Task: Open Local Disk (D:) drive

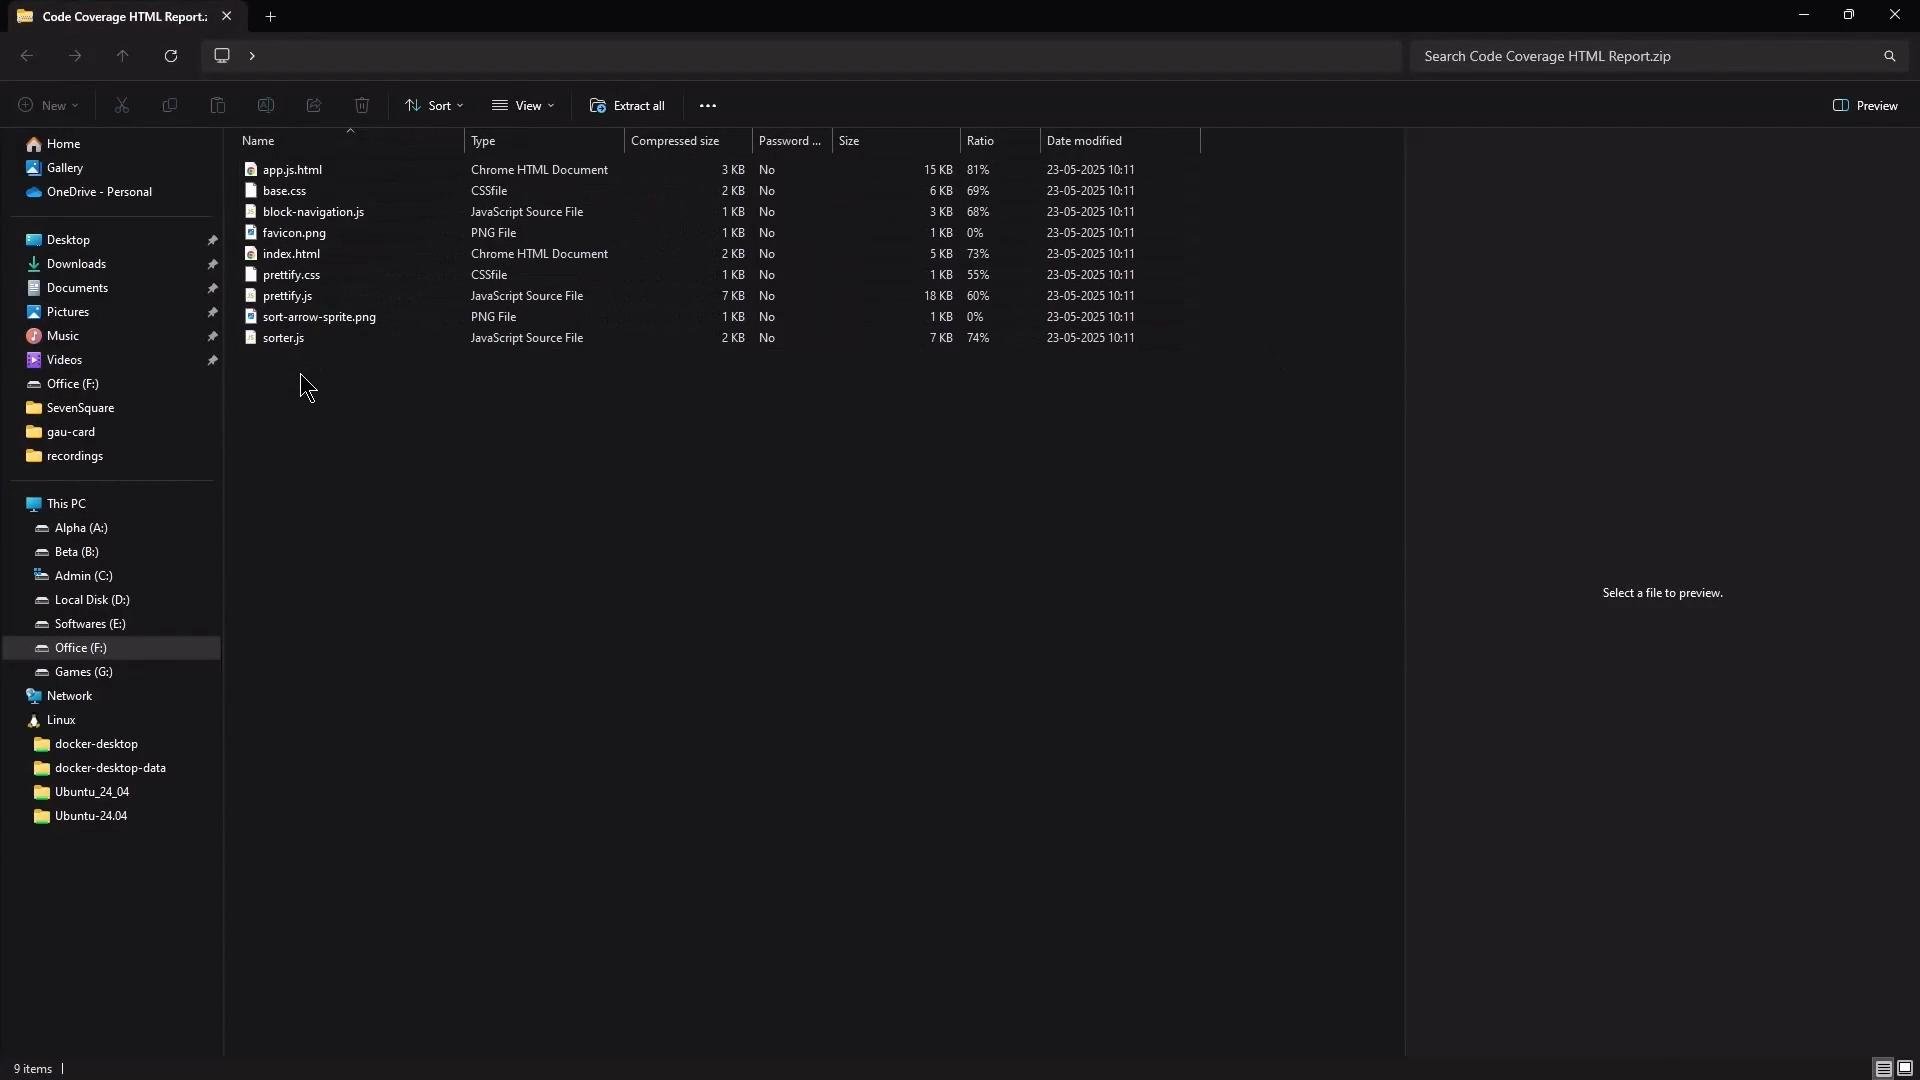Action: (x=92, y=600)
